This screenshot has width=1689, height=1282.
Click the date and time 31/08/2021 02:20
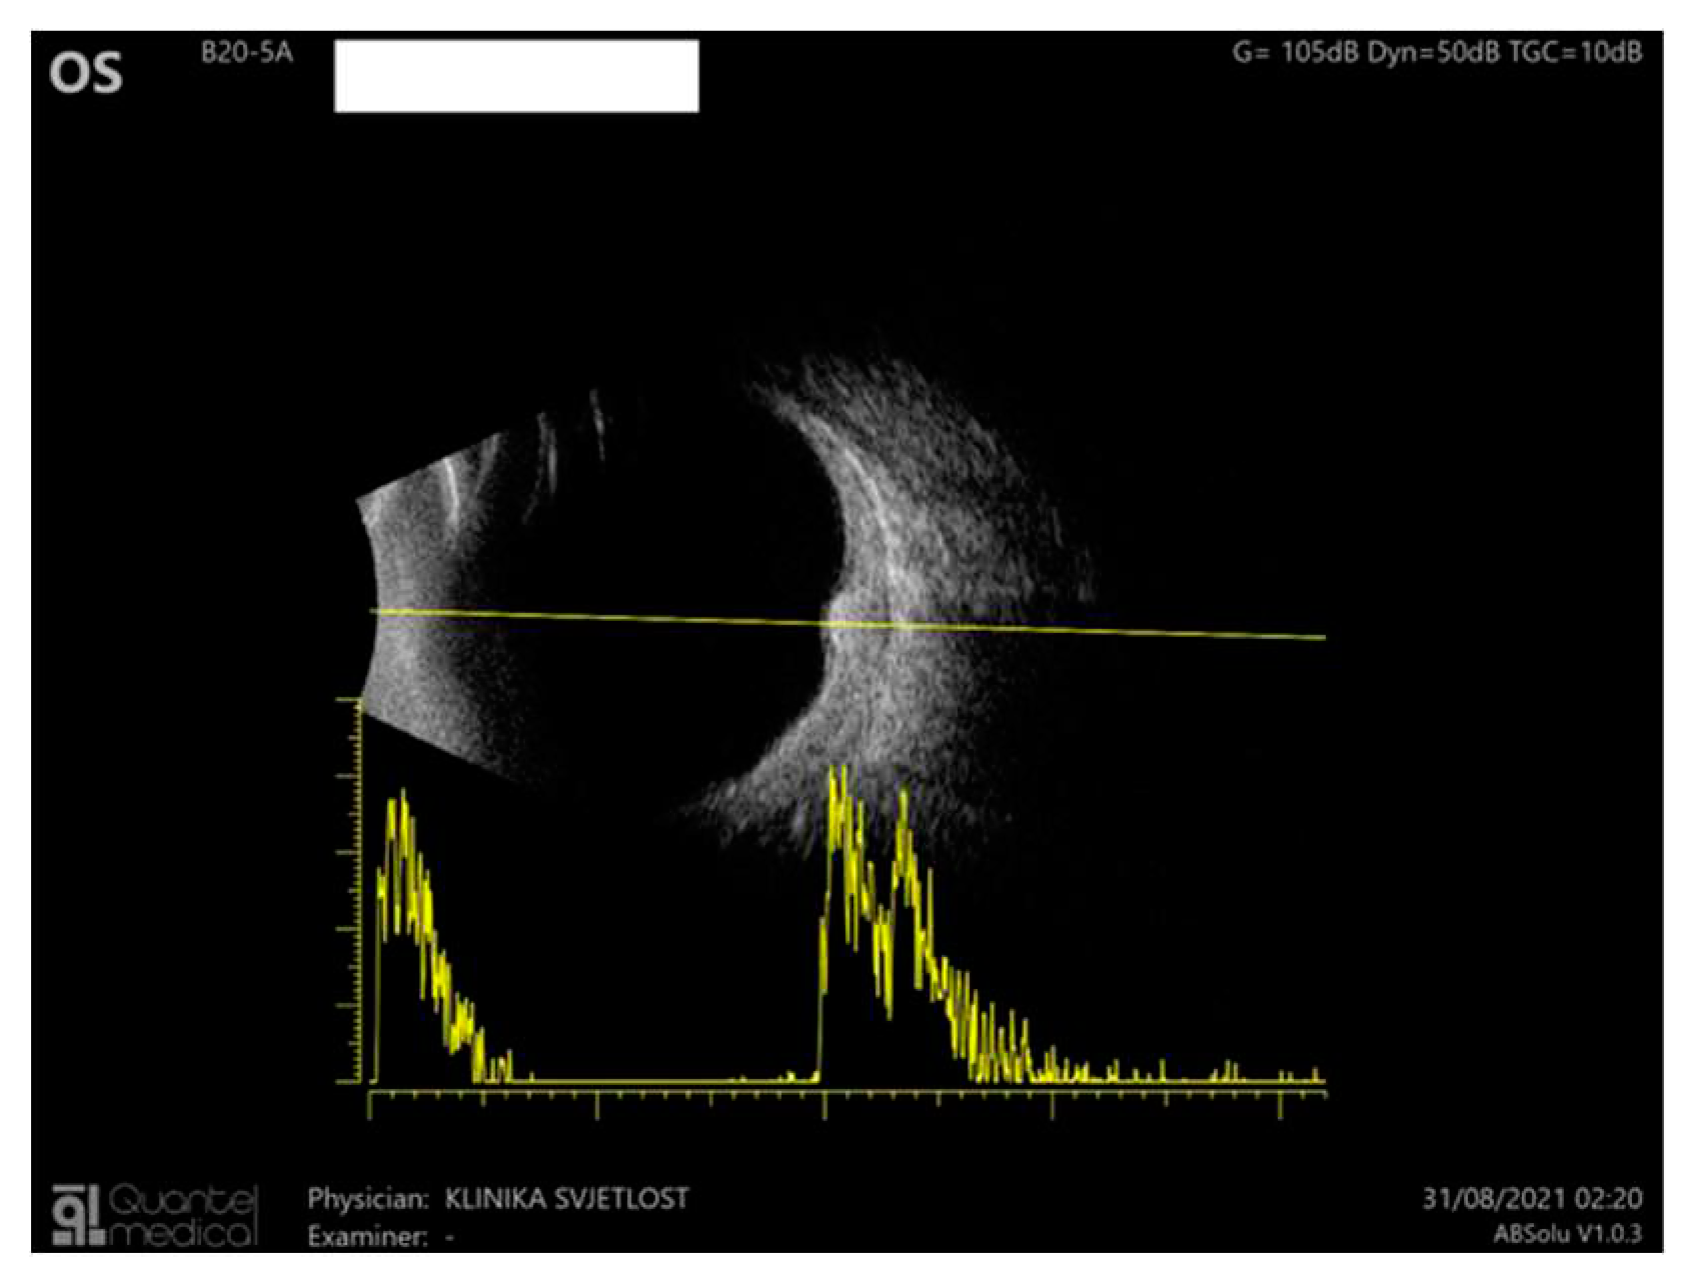(1531, 1198)
